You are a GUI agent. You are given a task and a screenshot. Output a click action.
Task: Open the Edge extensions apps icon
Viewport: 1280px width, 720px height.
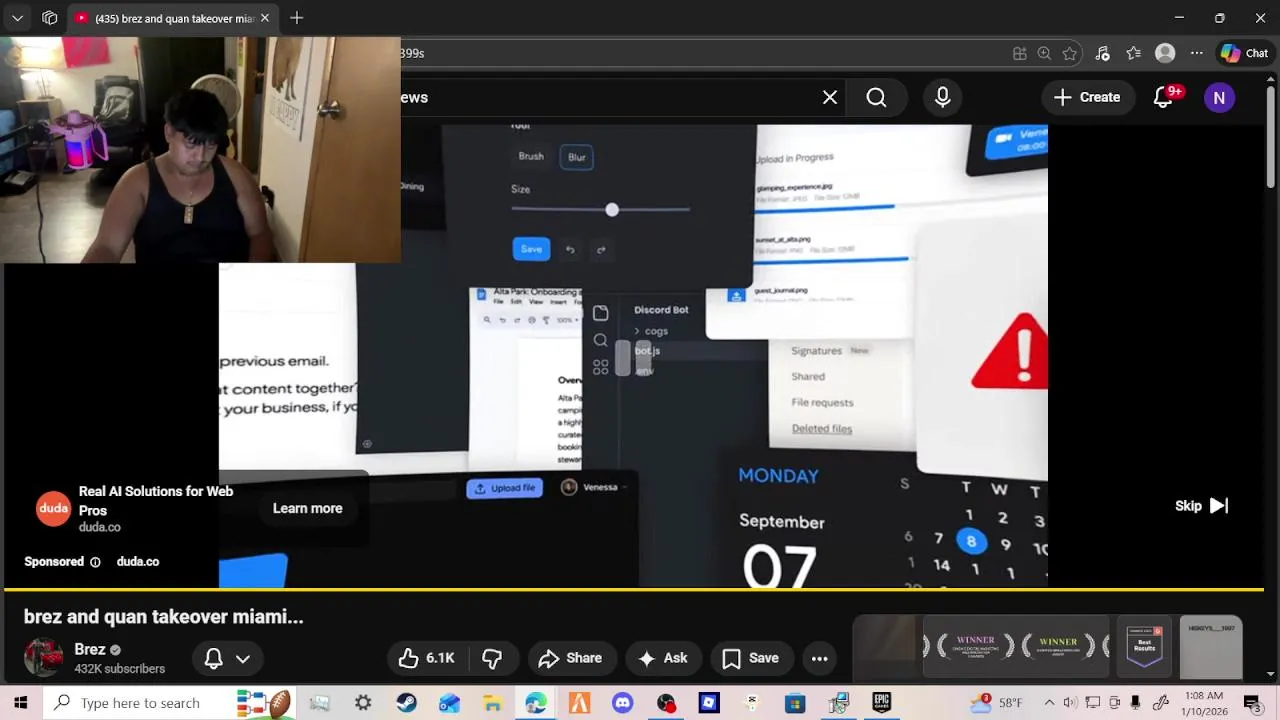[1019, 53]
